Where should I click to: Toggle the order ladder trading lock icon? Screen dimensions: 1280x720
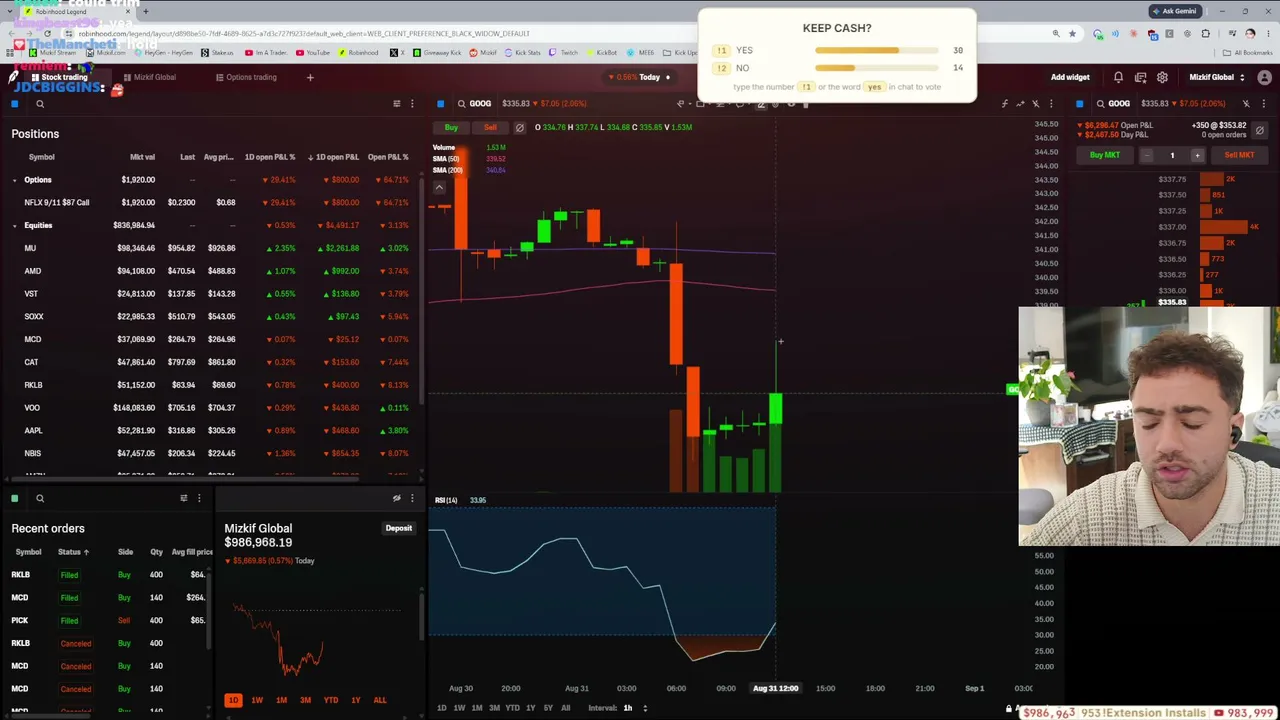pyautogui.click(x=1260, y=130)
